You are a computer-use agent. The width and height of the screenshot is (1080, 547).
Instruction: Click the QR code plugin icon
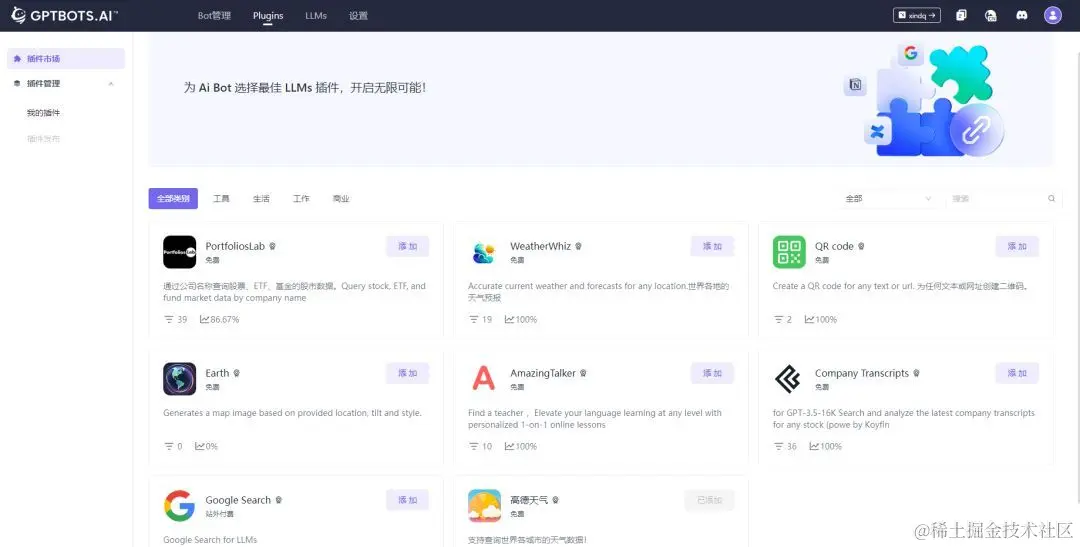pyautogui.click(x=789, y=252)
